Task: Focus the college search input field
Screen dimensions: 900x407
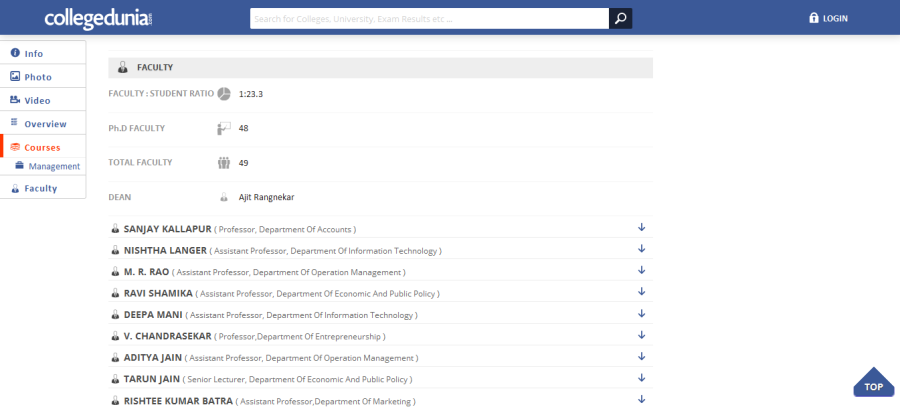Action: coord(429,18)
